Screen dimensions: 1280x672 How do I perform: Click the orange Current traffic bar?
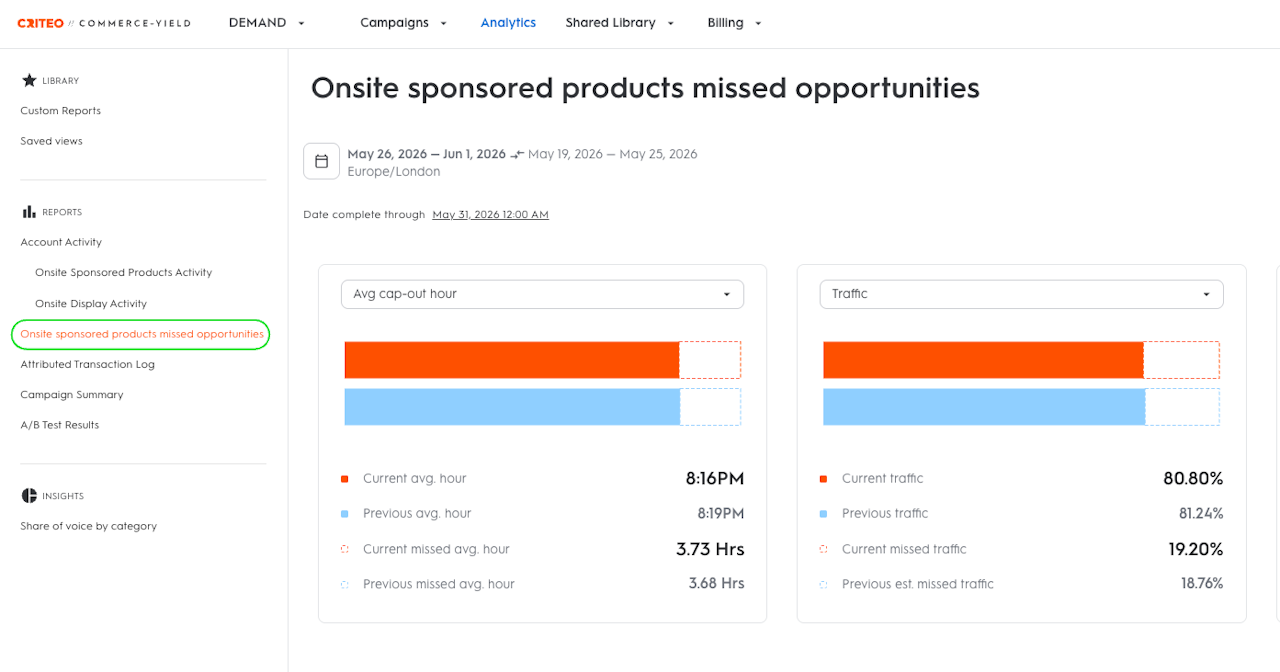pyautogui.click(x=983, y=360)
